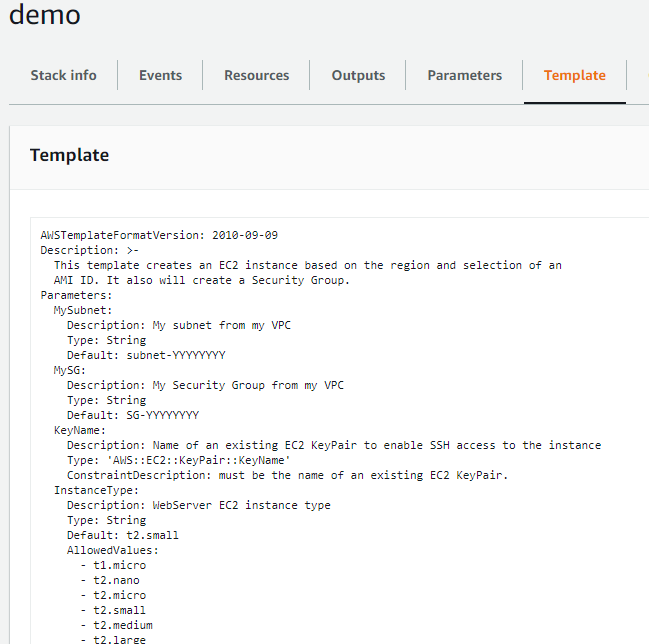Click 'Description: My Security Group from my VPC'
This screenshot has height=644, width=649.
(x=205, y=385)
